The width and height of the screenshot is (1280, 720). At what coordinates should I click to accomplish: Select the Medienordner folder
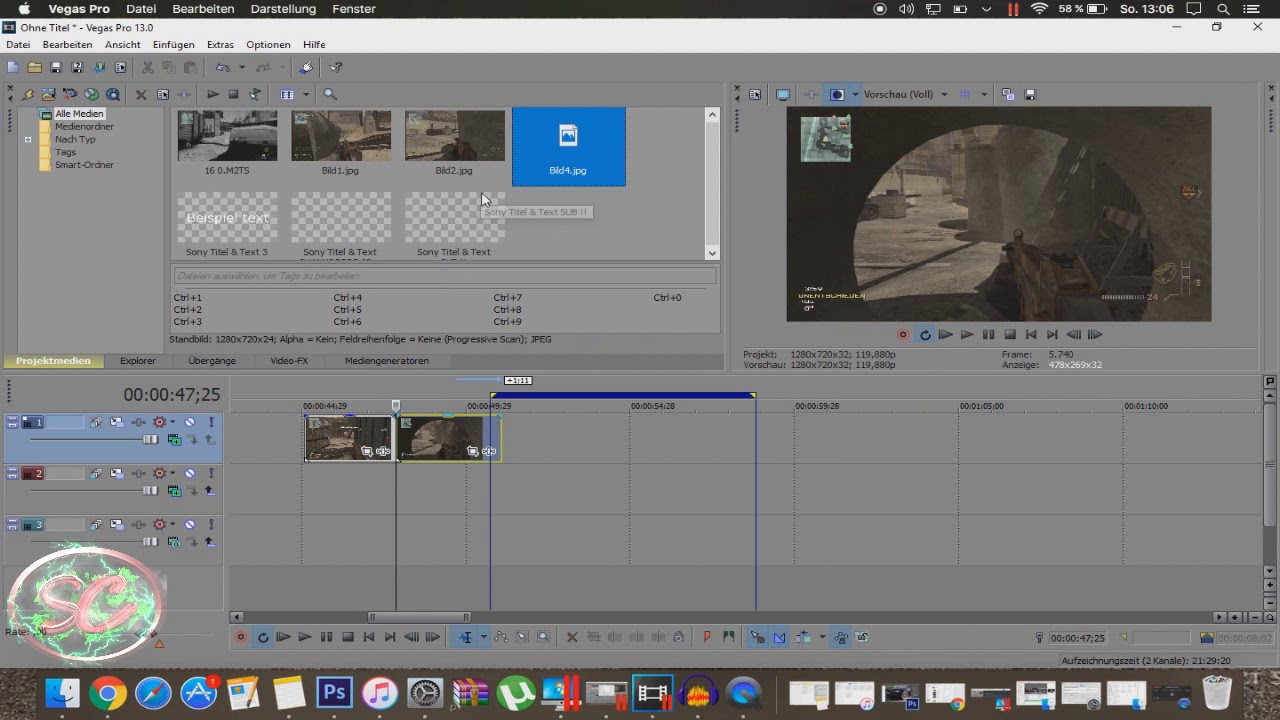[84, 127]
